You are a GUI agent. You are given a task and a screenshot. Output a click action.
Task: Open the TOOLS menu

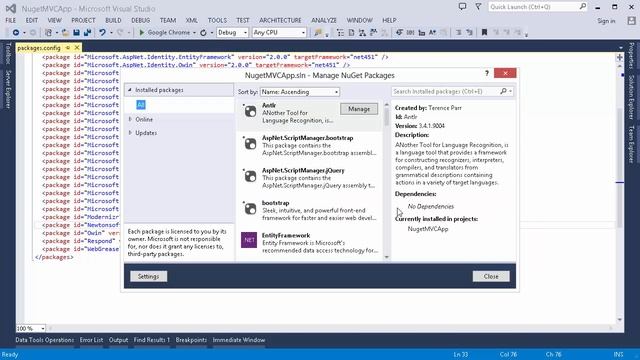pyautogui.click(x=217, y=20)
